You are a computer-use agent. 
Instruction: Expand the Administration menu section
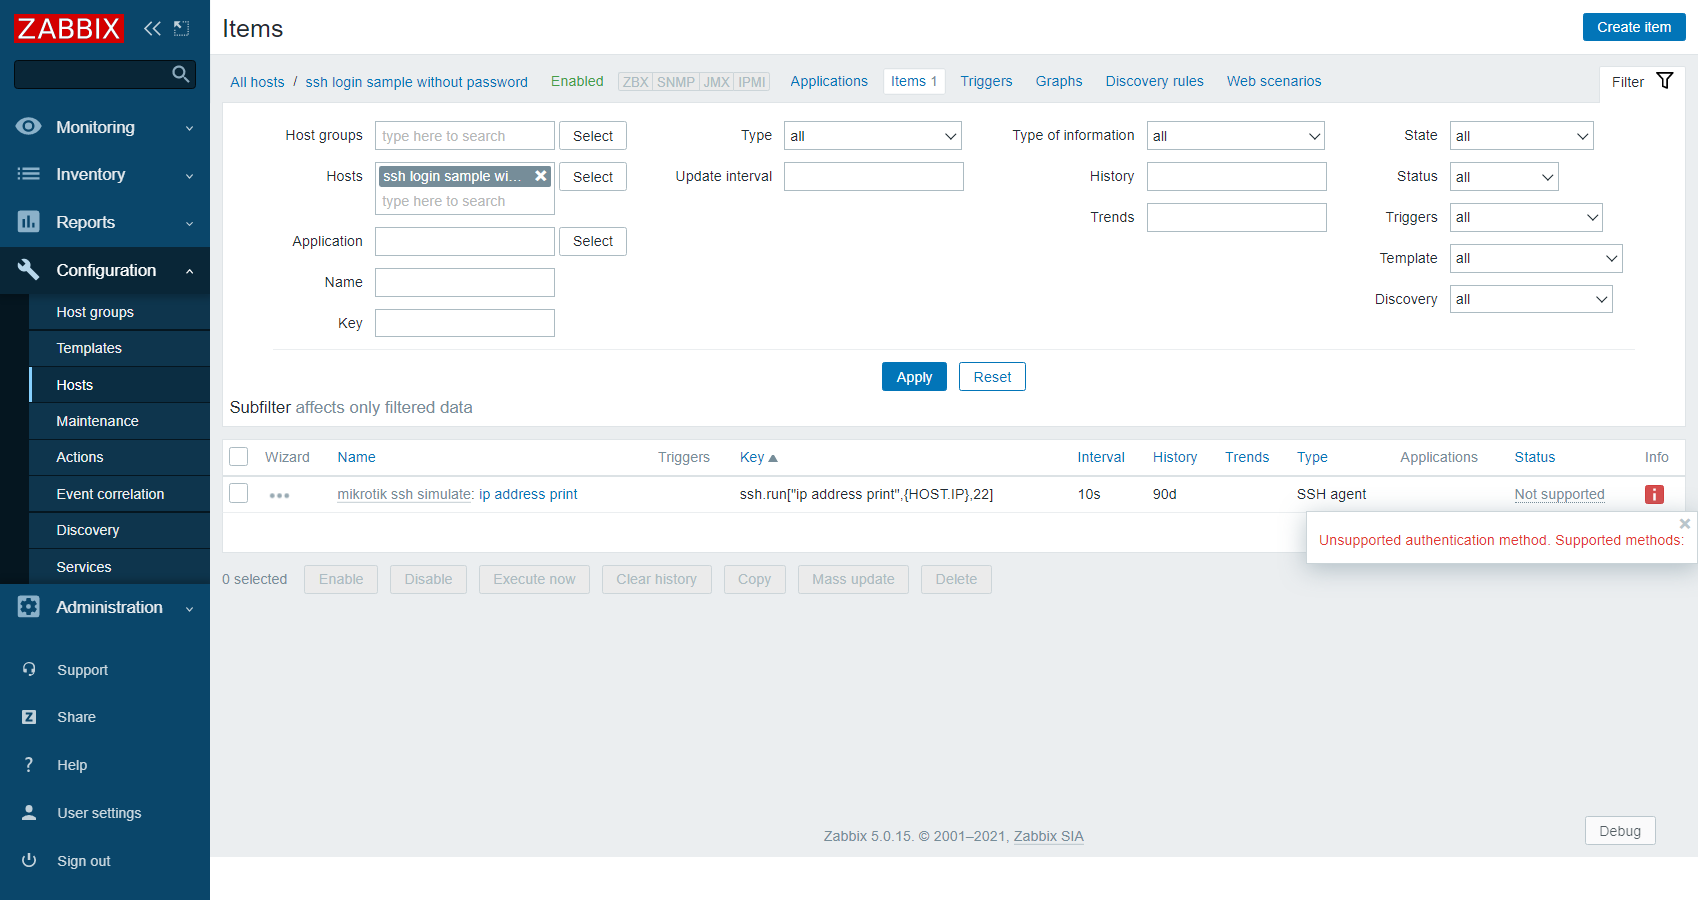[105, 607]
